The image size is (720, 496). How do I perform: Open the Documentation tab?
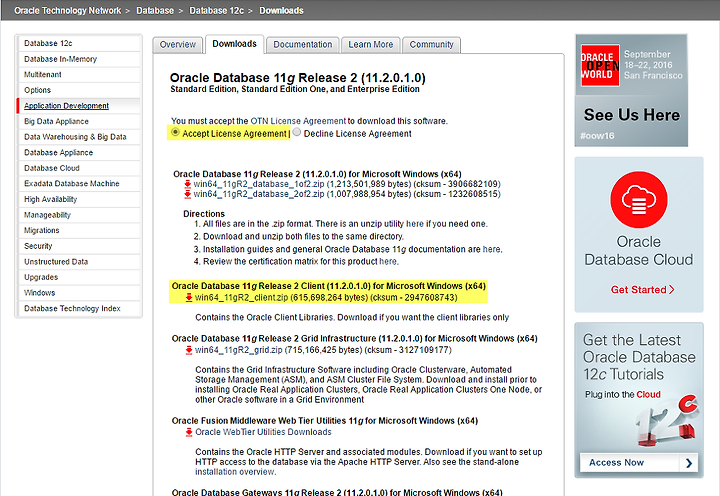(303, 45)
